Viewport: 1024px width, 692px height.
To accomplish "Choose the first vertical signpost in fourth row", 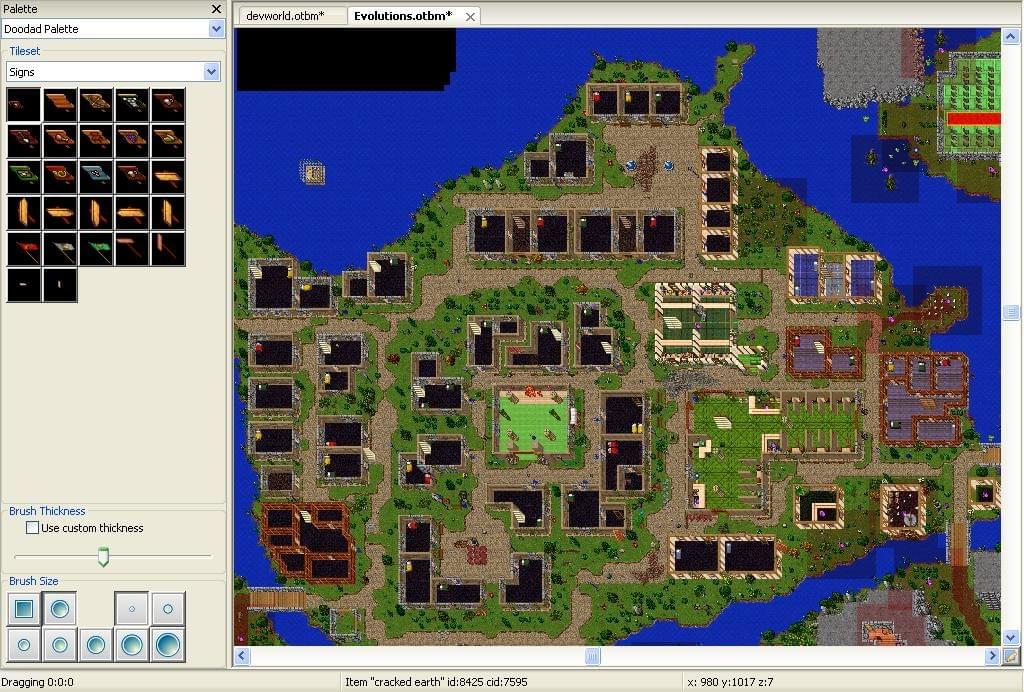I will [x=24, y=213].
